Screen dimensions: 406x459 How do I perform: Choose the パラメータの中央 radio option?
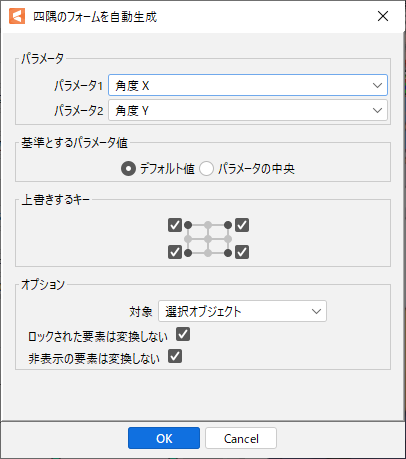(x=206, y=169)
